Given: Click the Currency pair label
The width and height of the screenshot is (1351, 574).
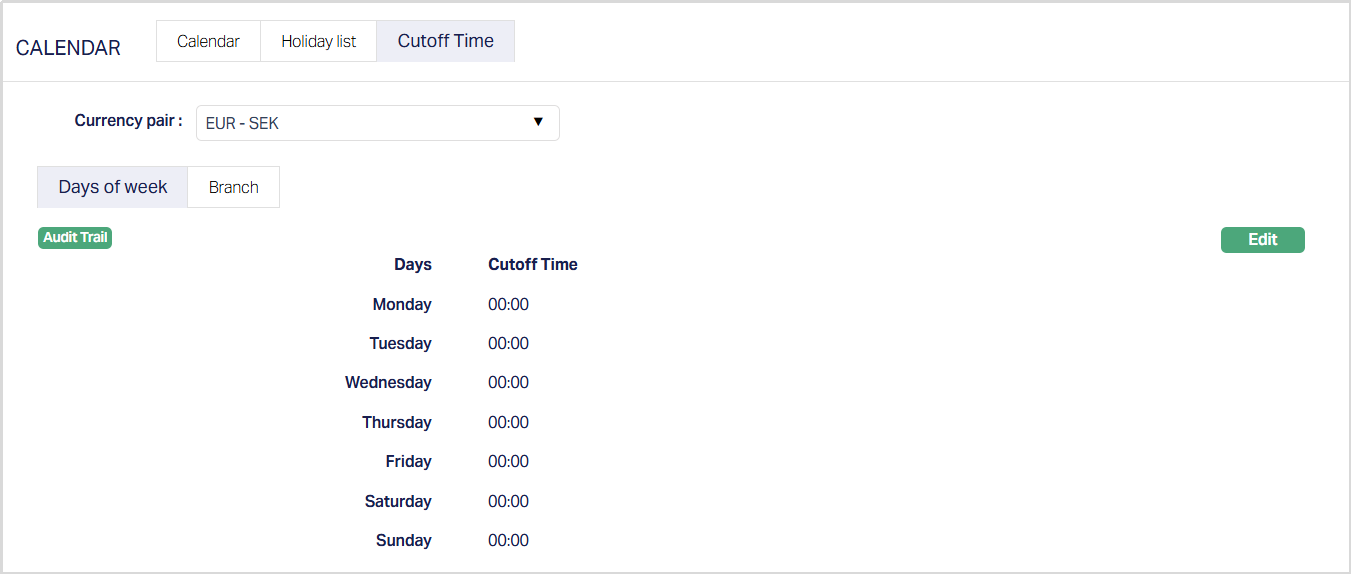Looking at the screenshot, I should 128,121.
